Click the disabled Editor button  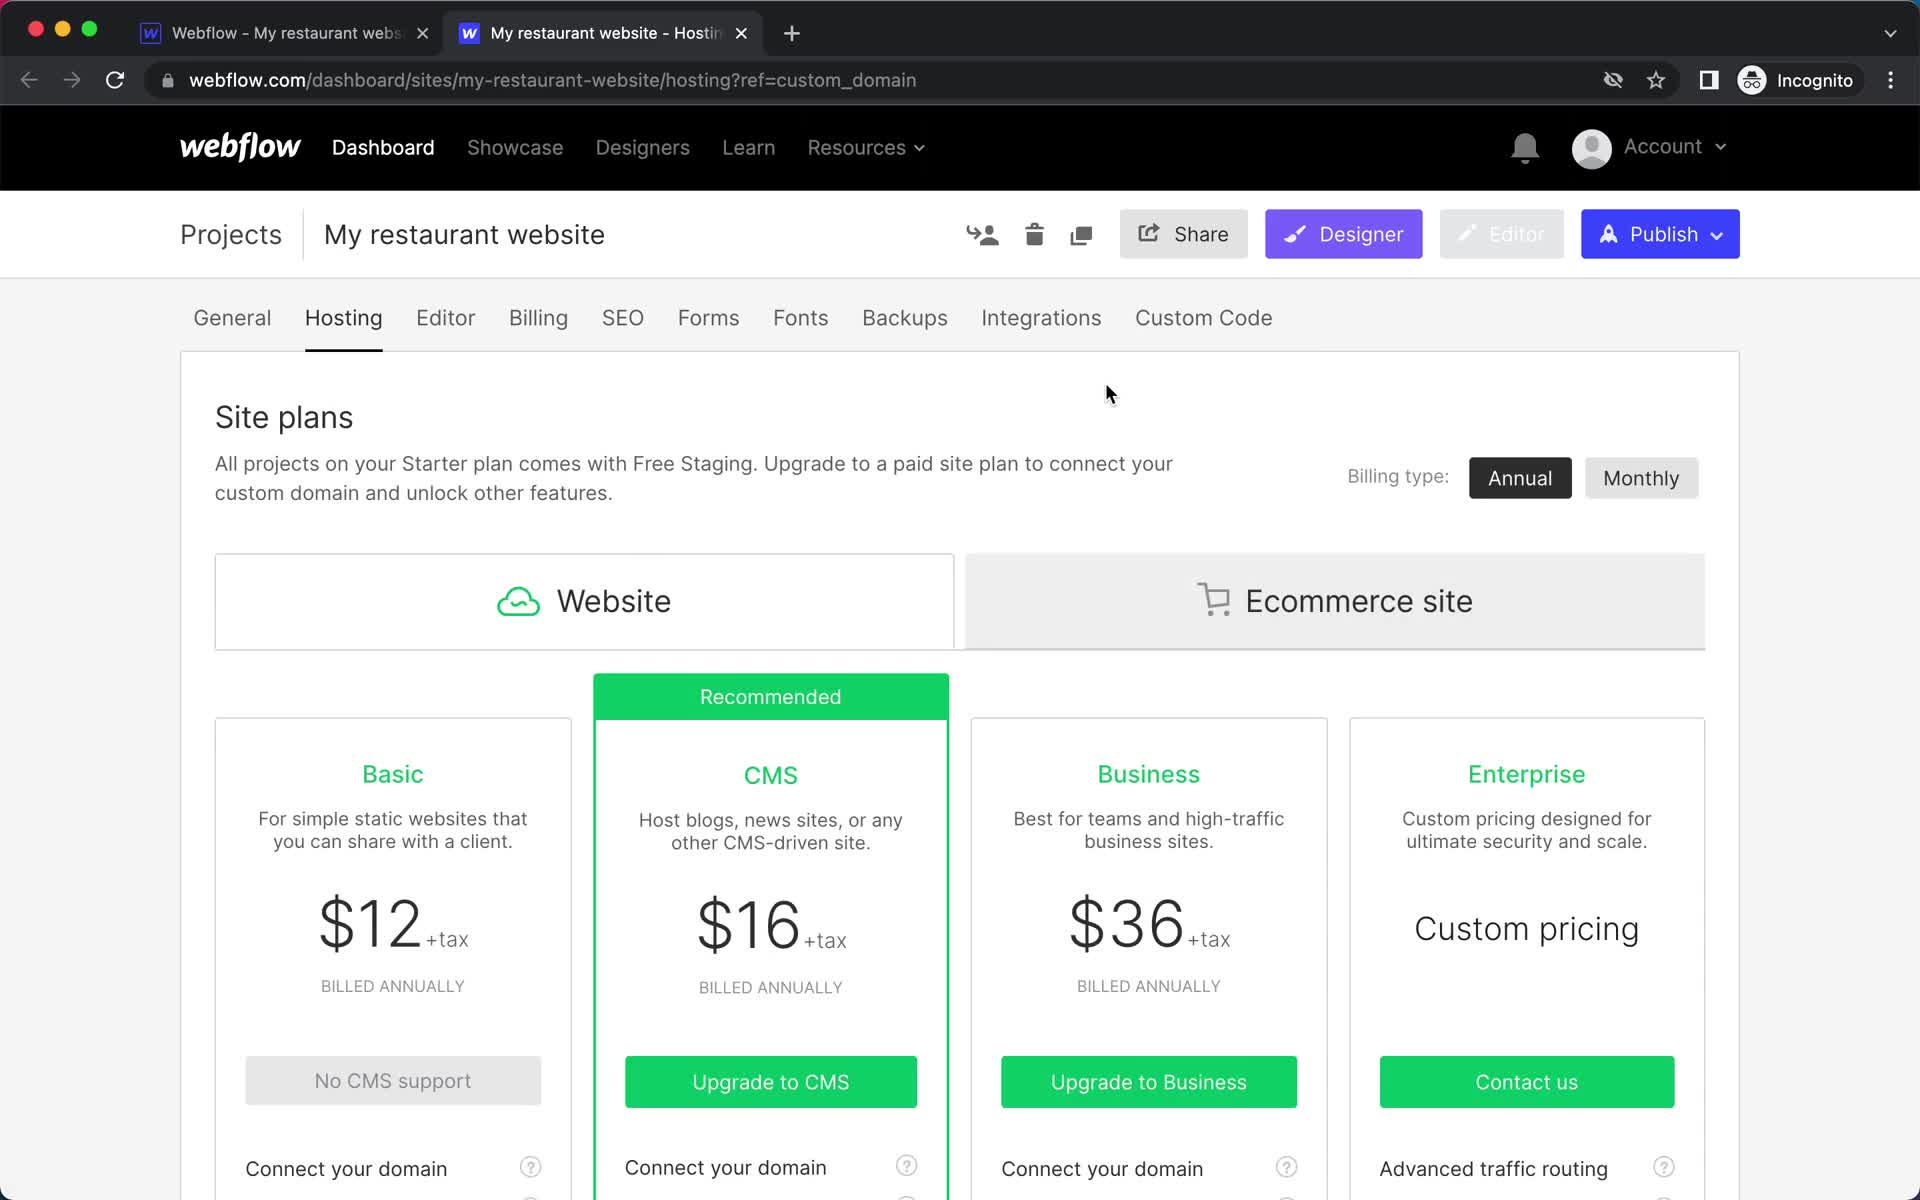coord(1501,234)
